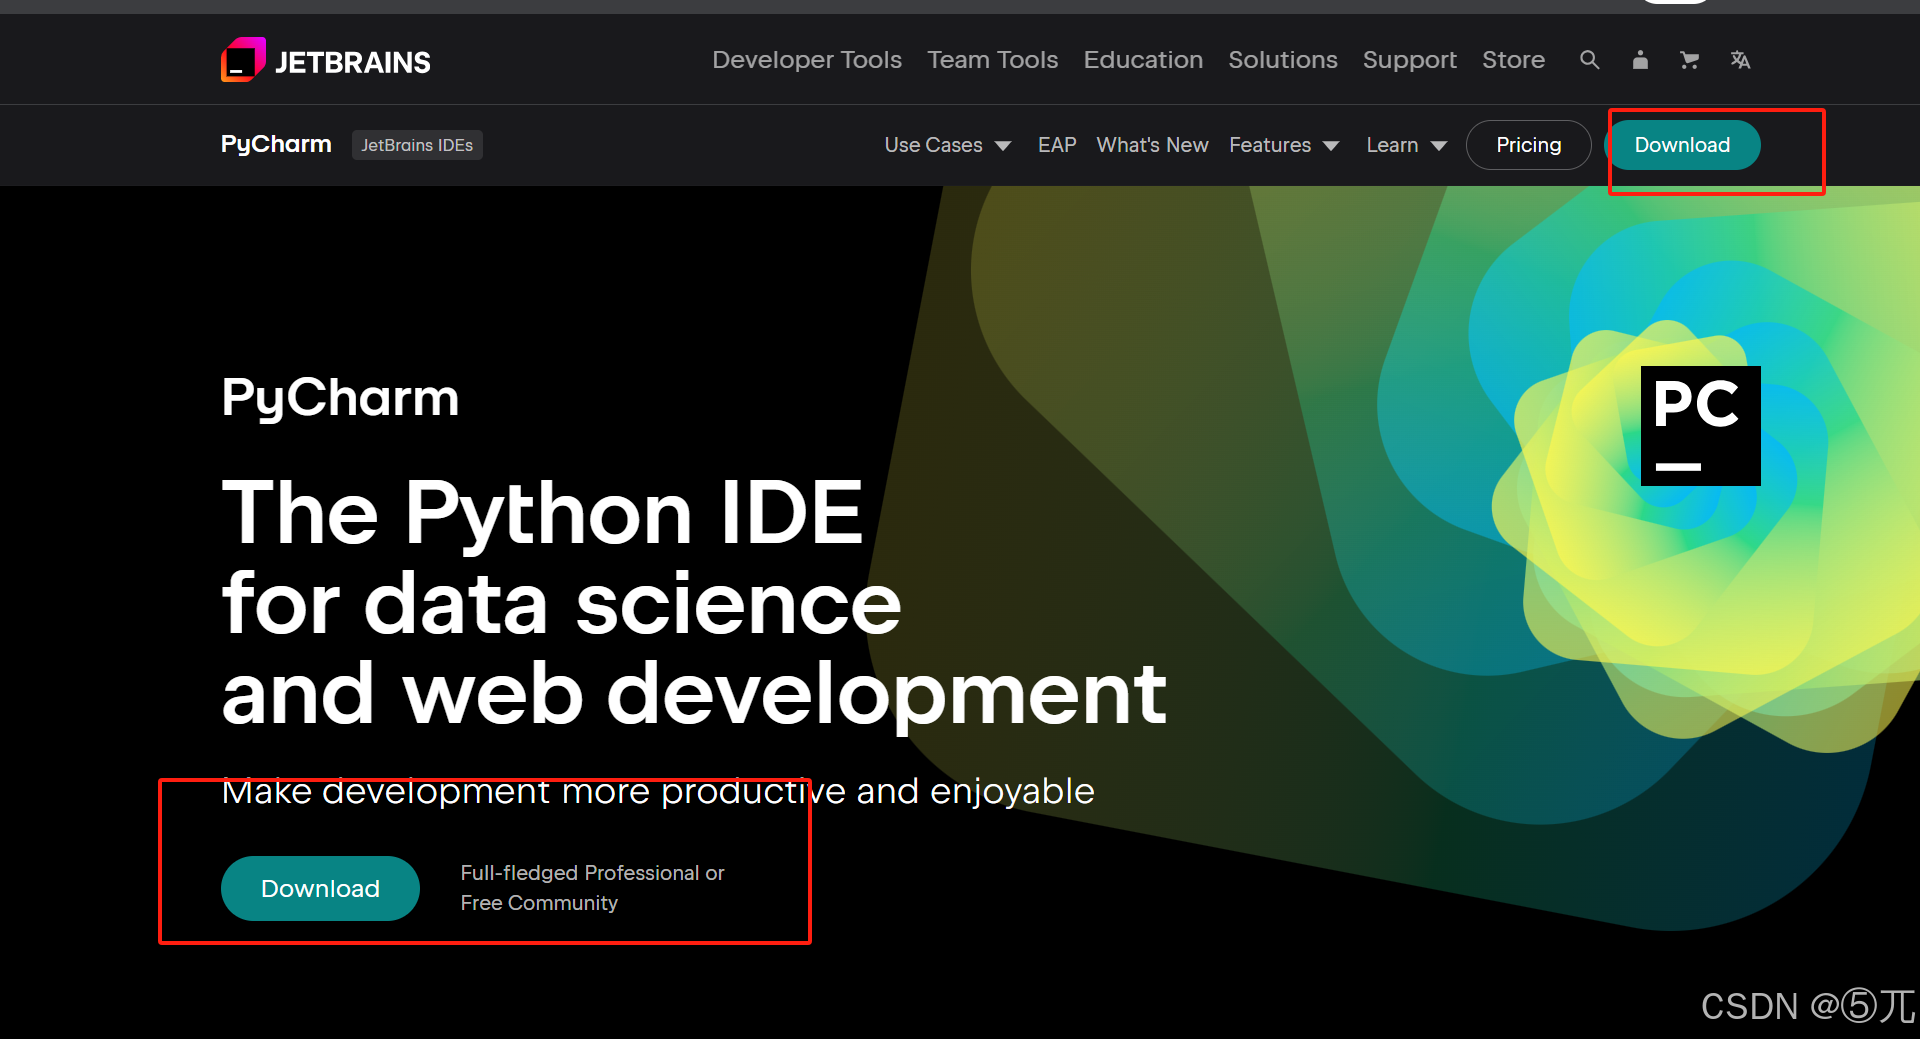The width and height of the screenshot is (1920, 1039).
Task: Click the Pricing button
Action: [x=1528, y=145]
